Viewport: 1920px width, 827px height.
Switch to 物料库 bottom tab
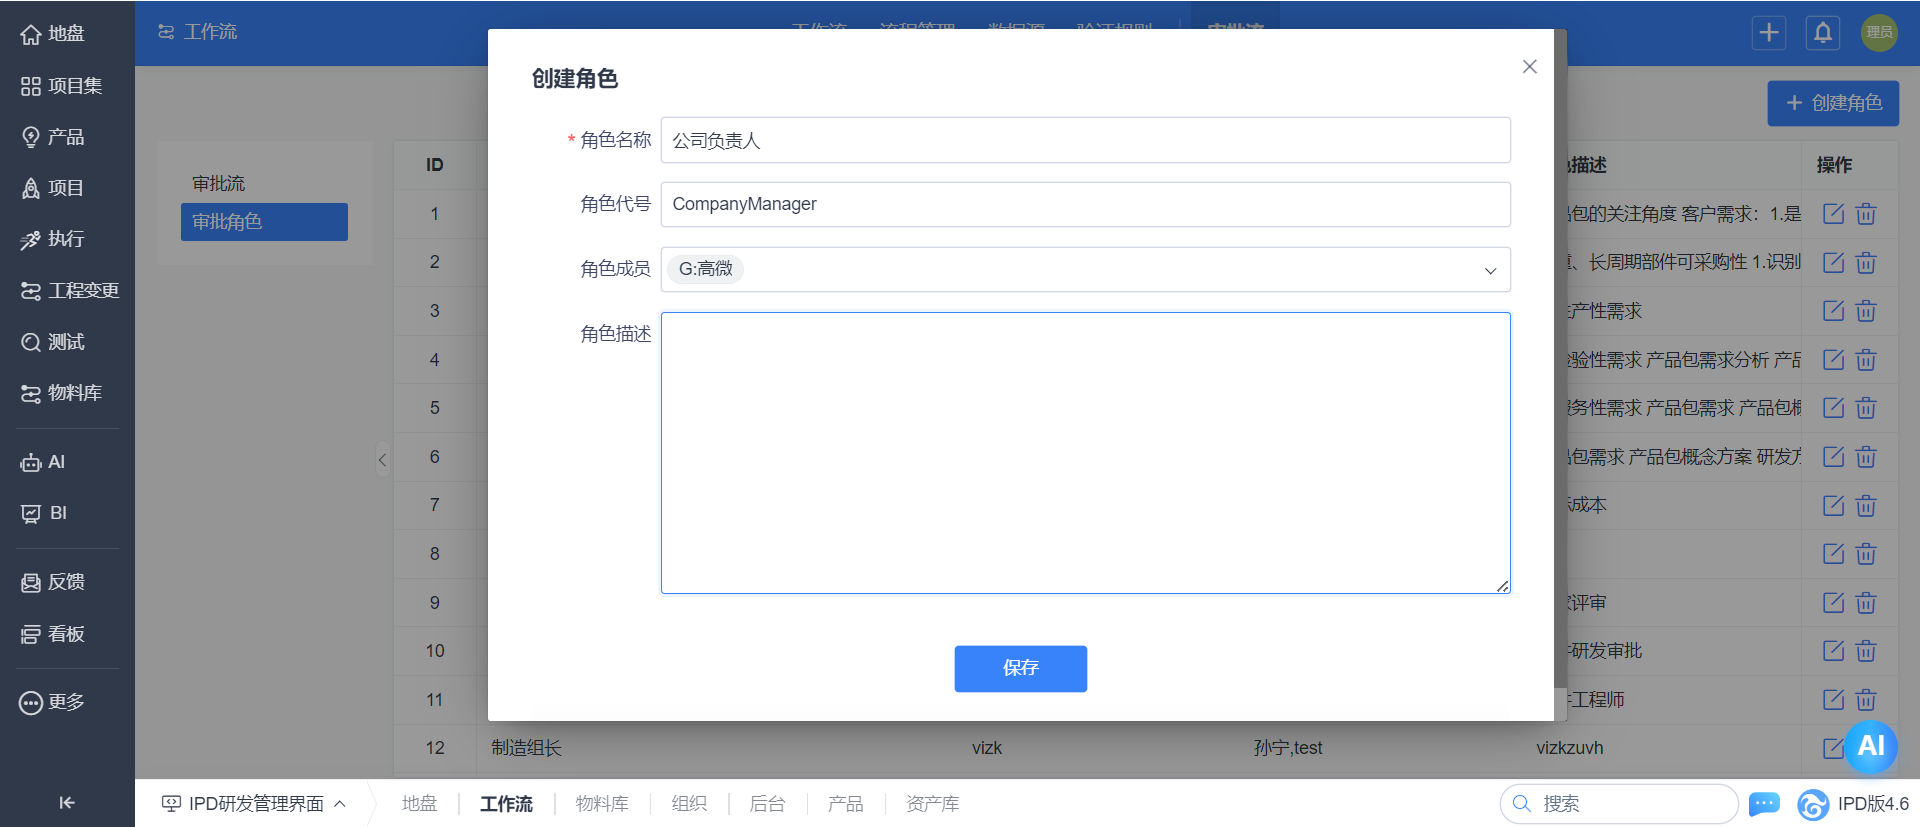point(602,803)
